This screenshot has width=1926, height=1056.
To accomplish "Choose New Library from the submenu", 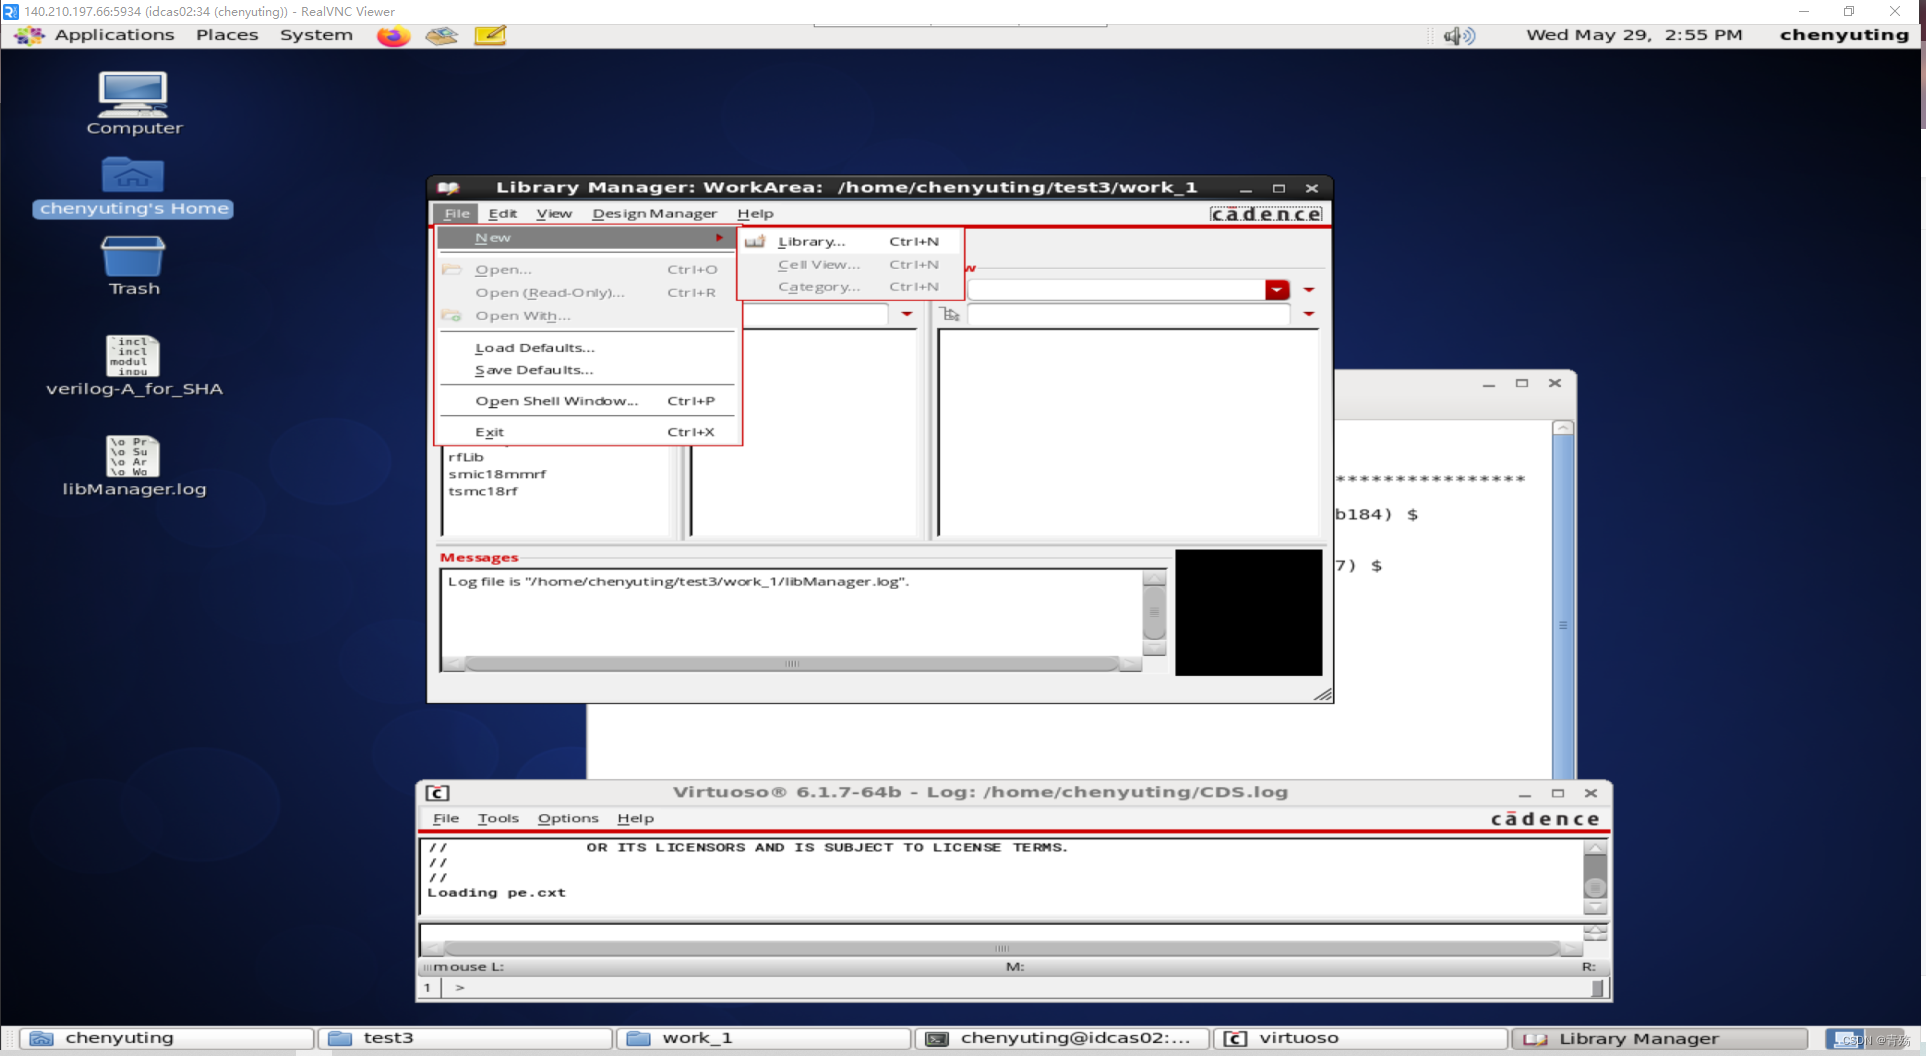I will [x=851, y=241].
